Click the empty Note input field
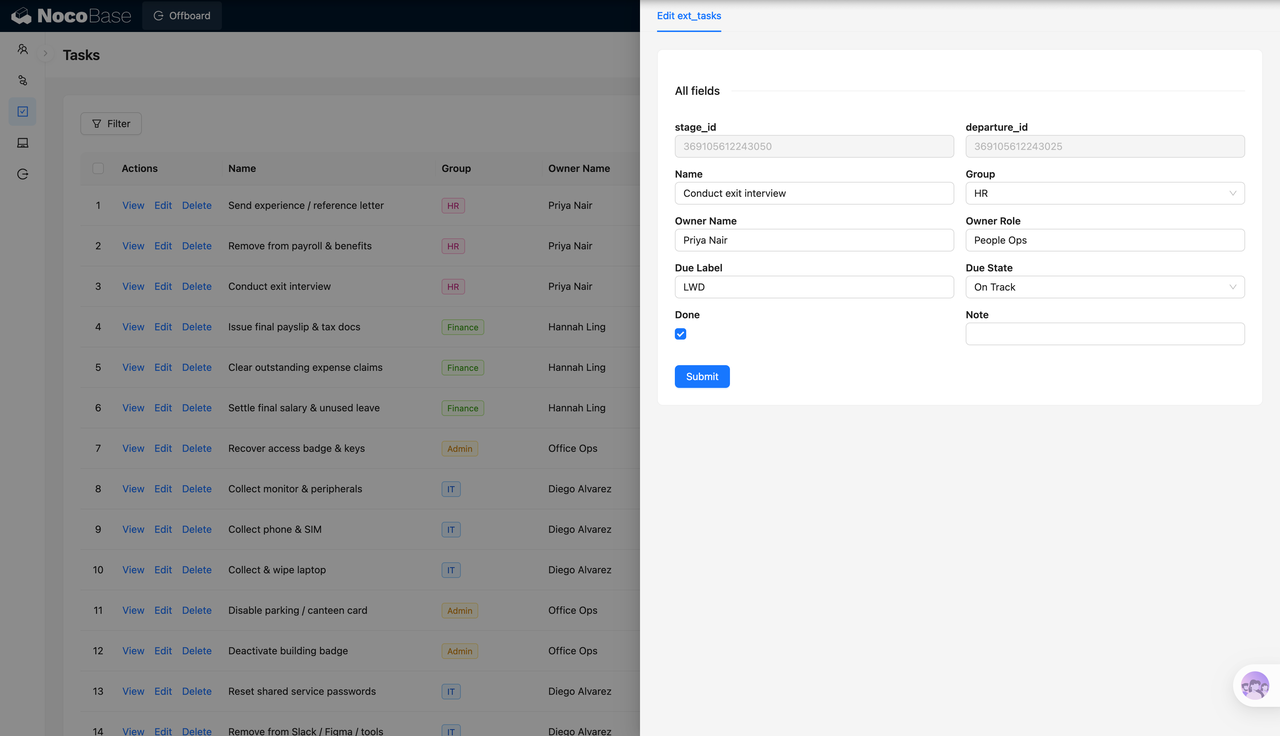 point(1105,334)
